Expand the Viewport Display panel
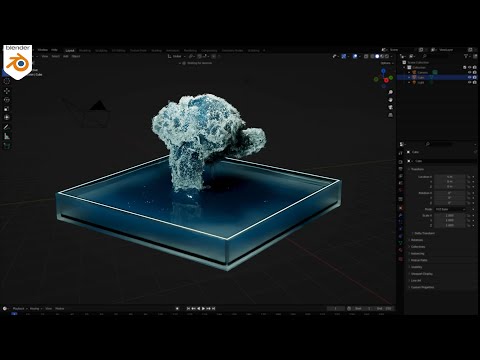480x360 pixels. 421,274
